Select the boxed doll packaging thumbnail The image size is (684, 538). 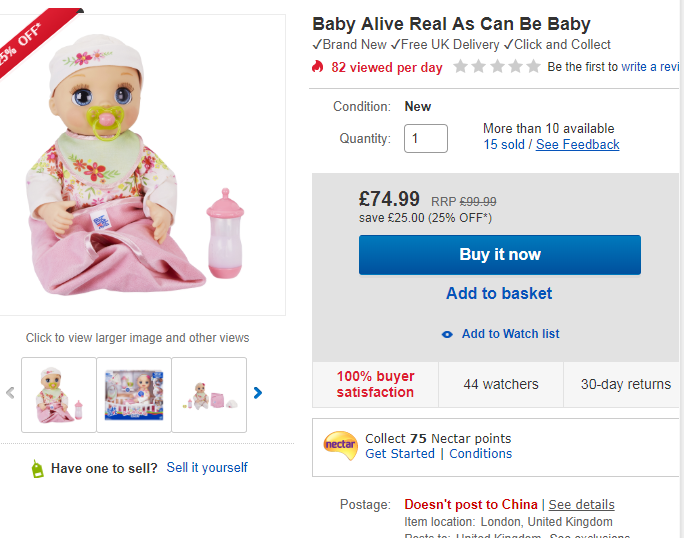134,395
